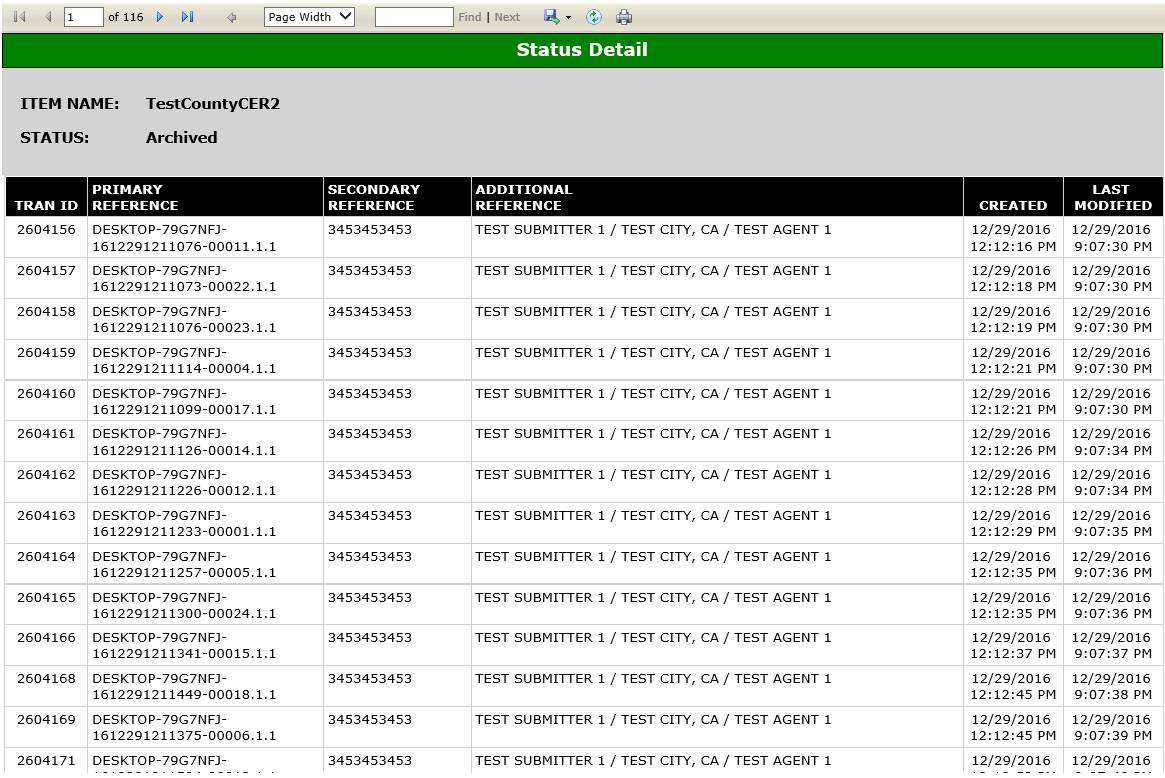Click the Next search link

point(507,17)
